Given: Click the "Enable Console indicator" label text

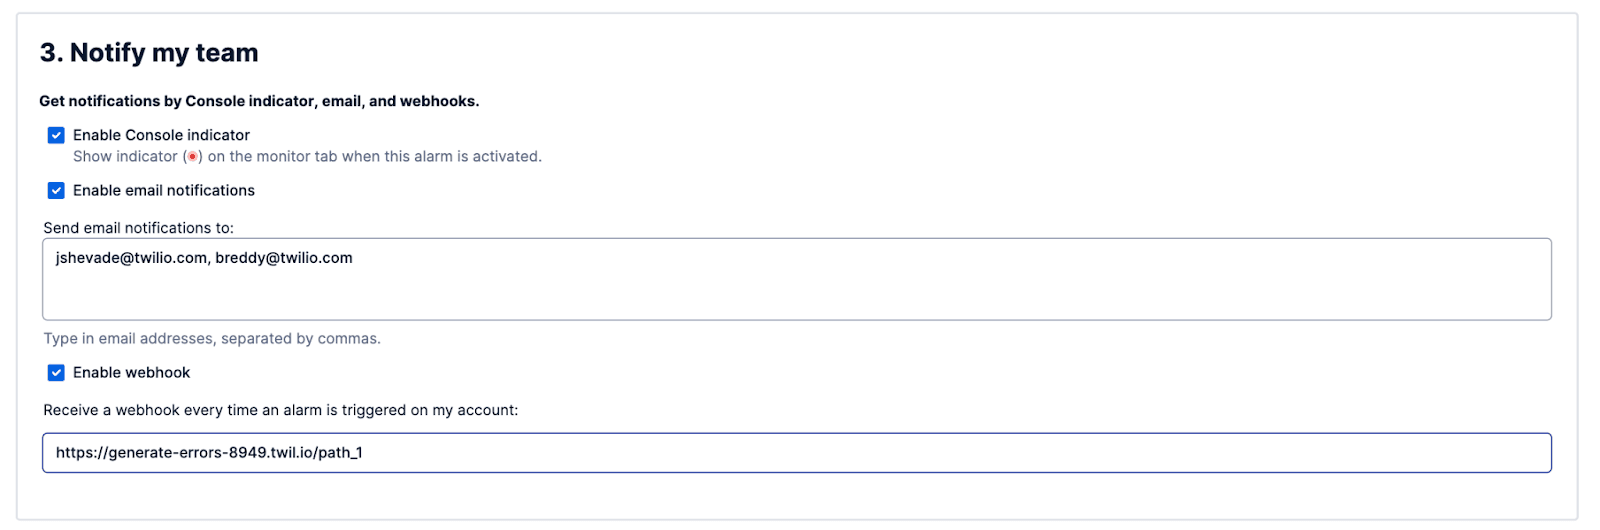Looking at the screenshot, I should (161, 135).
